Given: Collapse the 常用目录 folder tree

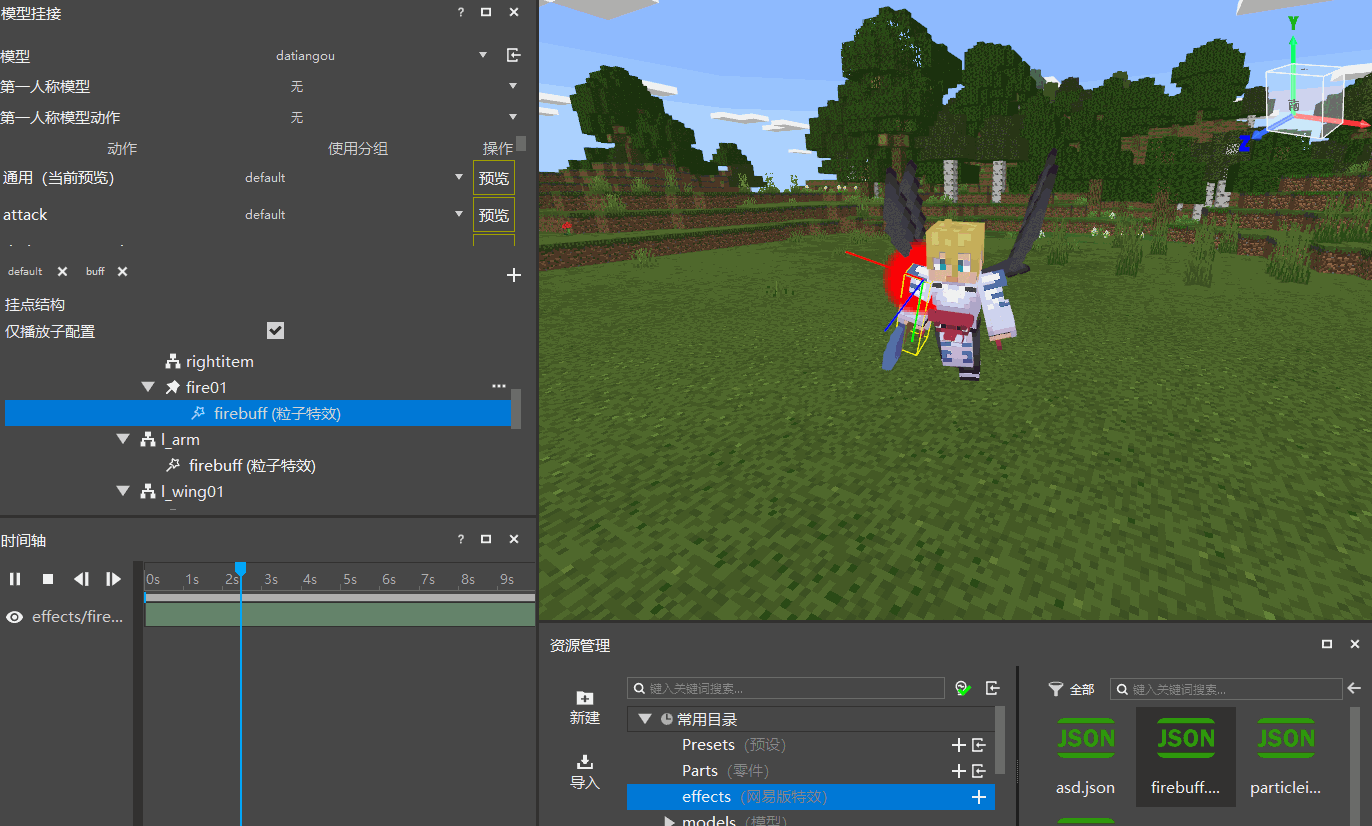Looking at the screenshot, I should [645, 719].
